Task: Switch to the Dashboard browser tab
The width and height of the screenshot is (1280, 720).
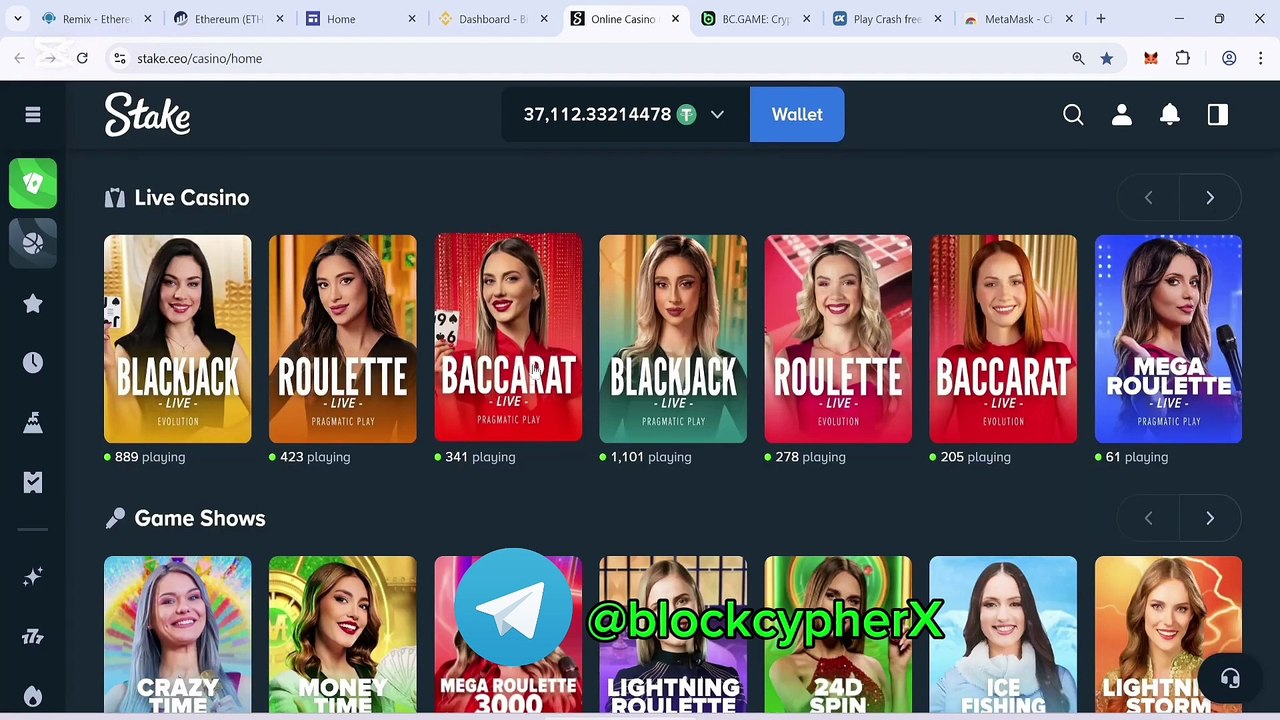Action: click(492, 19)
